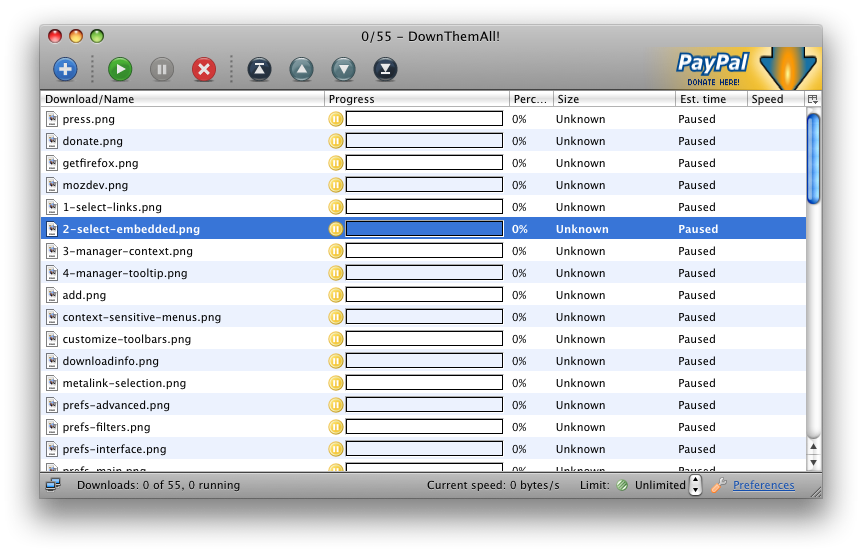Viewport: 862px width, 553px height.
Task: Click the progress bar for press.png
Action: click(424, 119)
